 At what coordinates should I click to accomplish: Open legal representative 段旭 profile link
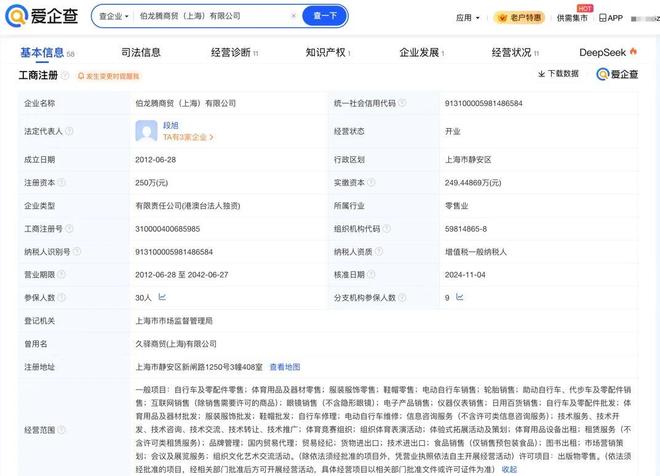click(x=170, y=125)
